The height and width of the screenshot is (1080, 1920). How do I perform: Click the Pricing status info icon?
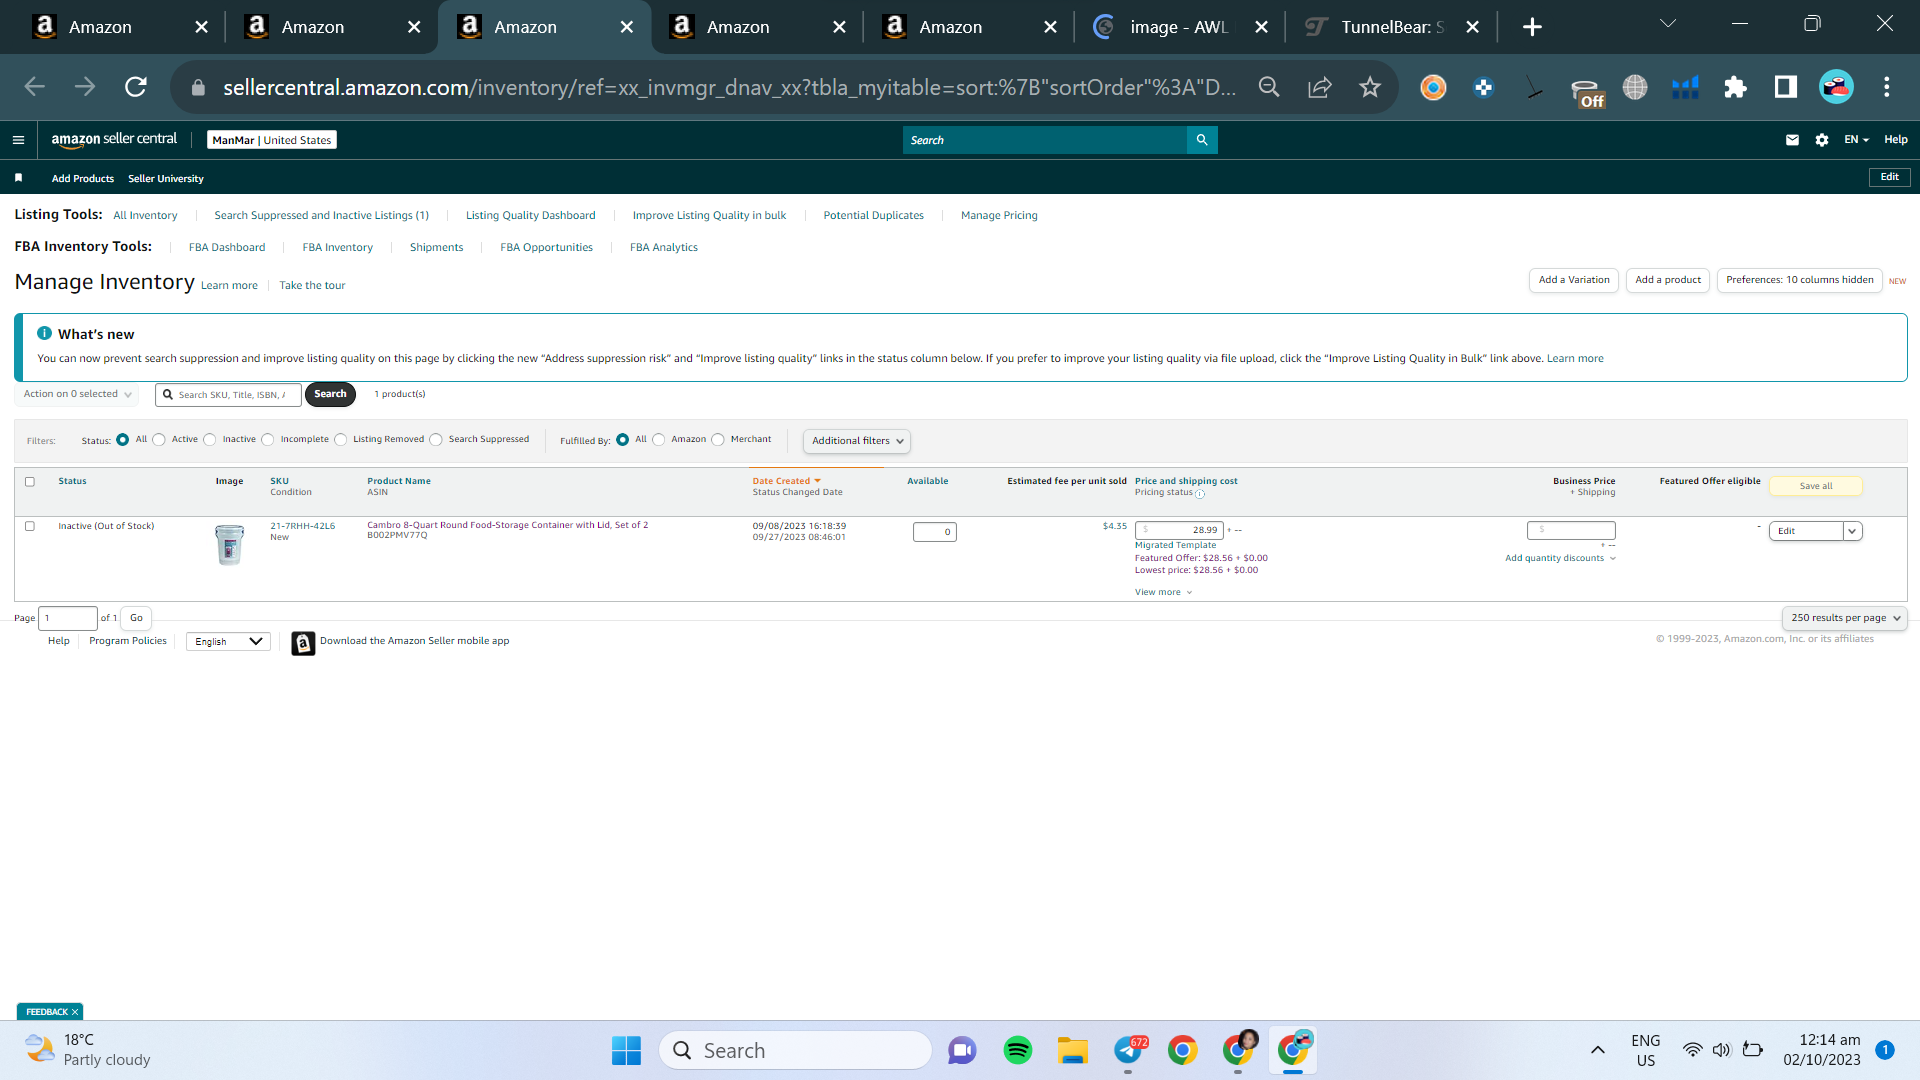(1200, 494)
